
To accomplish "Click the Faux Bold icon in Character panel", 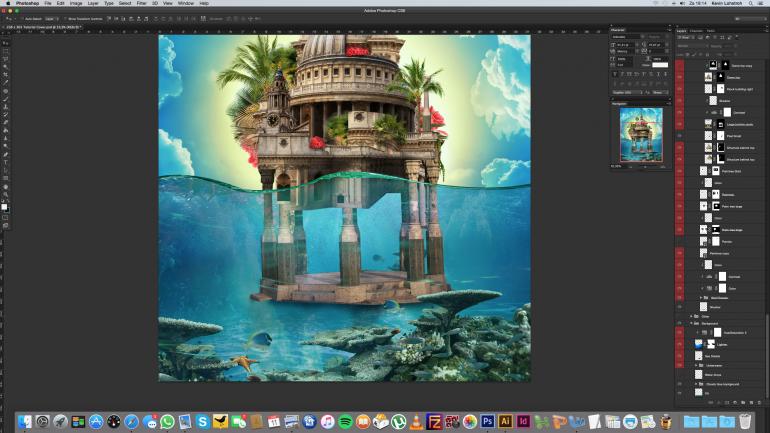I will [x=615, y=74].
